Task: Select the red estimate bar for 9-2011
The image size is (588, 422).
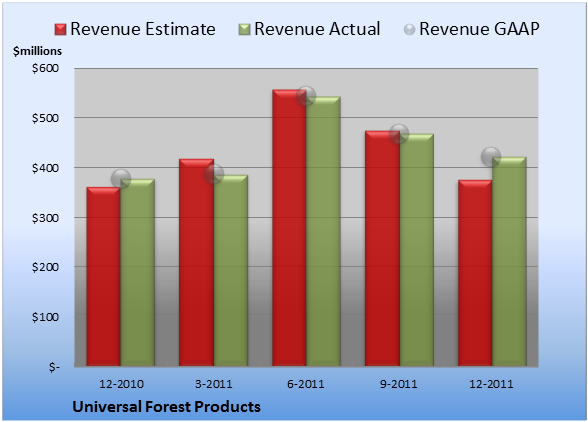Action: (382, 248)
